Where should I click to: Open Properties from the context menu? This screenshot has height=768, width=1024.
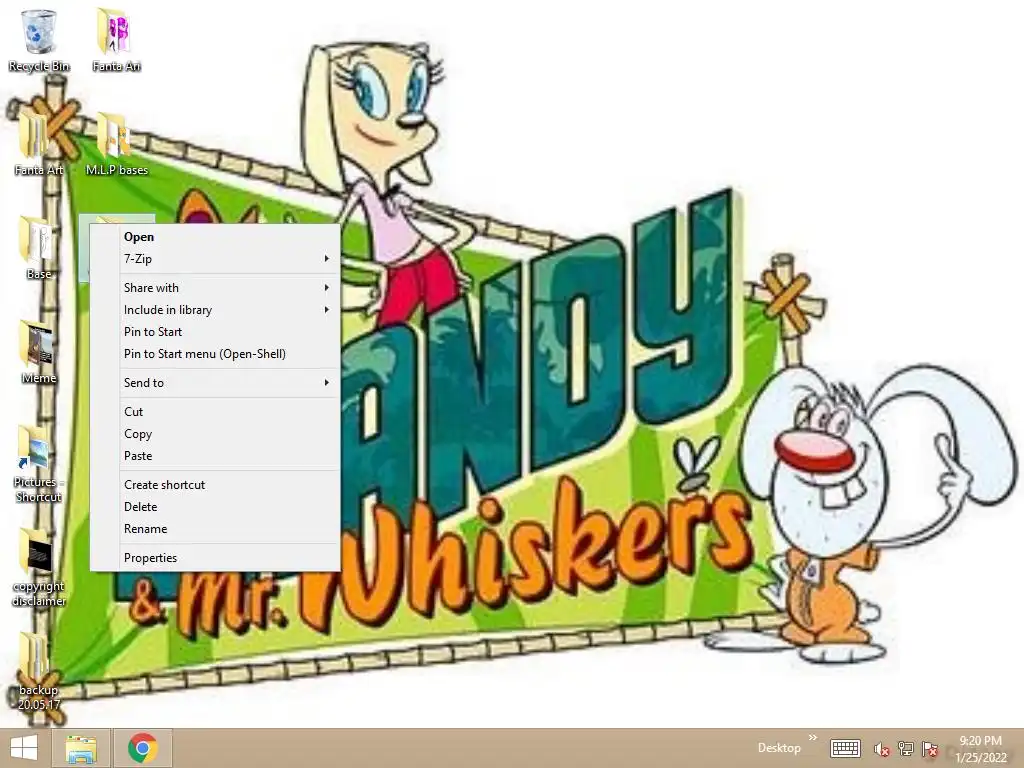click(x=215, y=558)
